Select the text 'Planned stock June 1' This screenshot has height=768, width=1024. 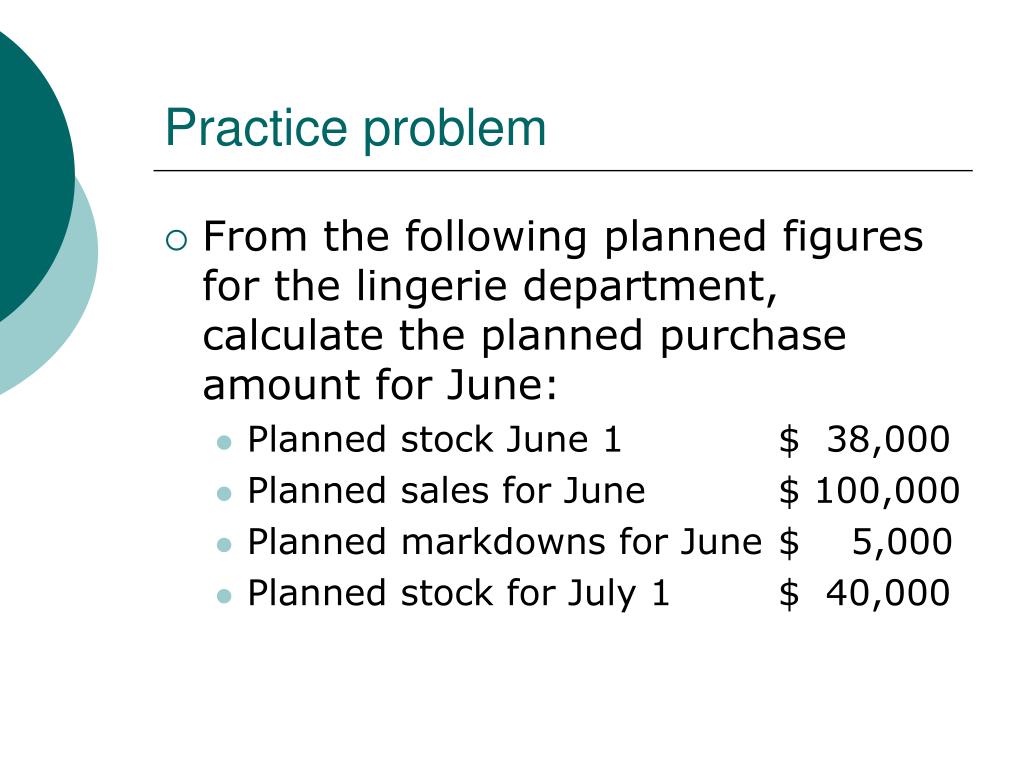pos(434,439)
